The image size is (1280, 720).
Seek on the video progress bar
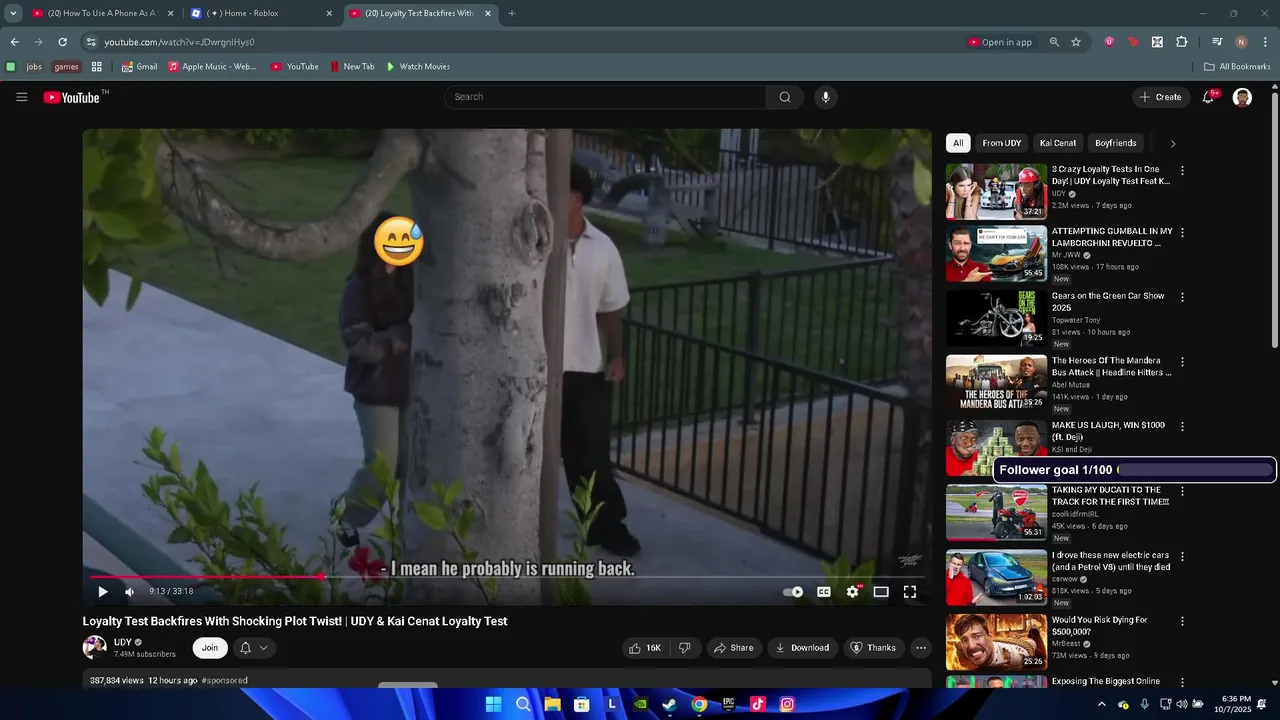tap(507, 577)
